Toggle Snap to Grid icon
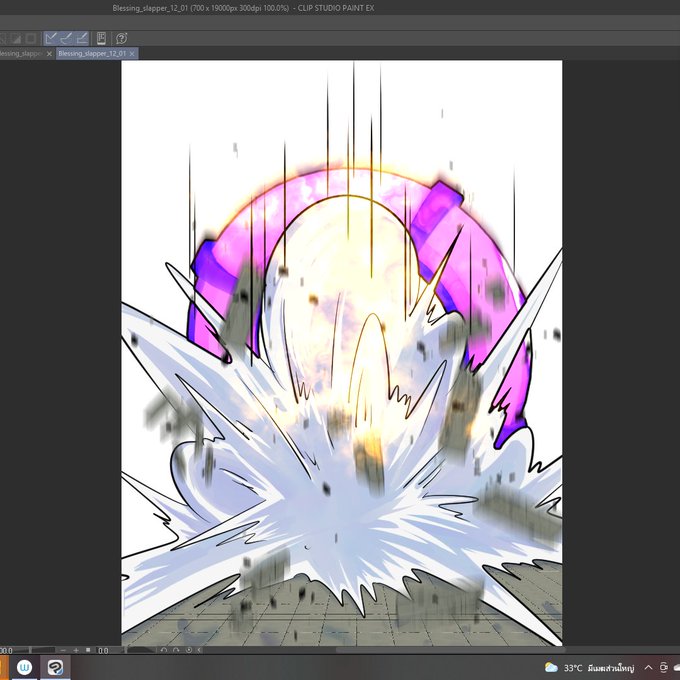The width and height of the screenshot is (680, 680). (x=82, y=39)
